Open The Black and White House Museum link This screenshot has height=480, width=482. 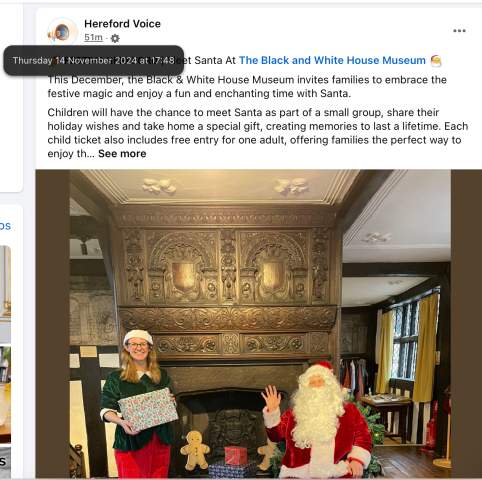point(332,60)
